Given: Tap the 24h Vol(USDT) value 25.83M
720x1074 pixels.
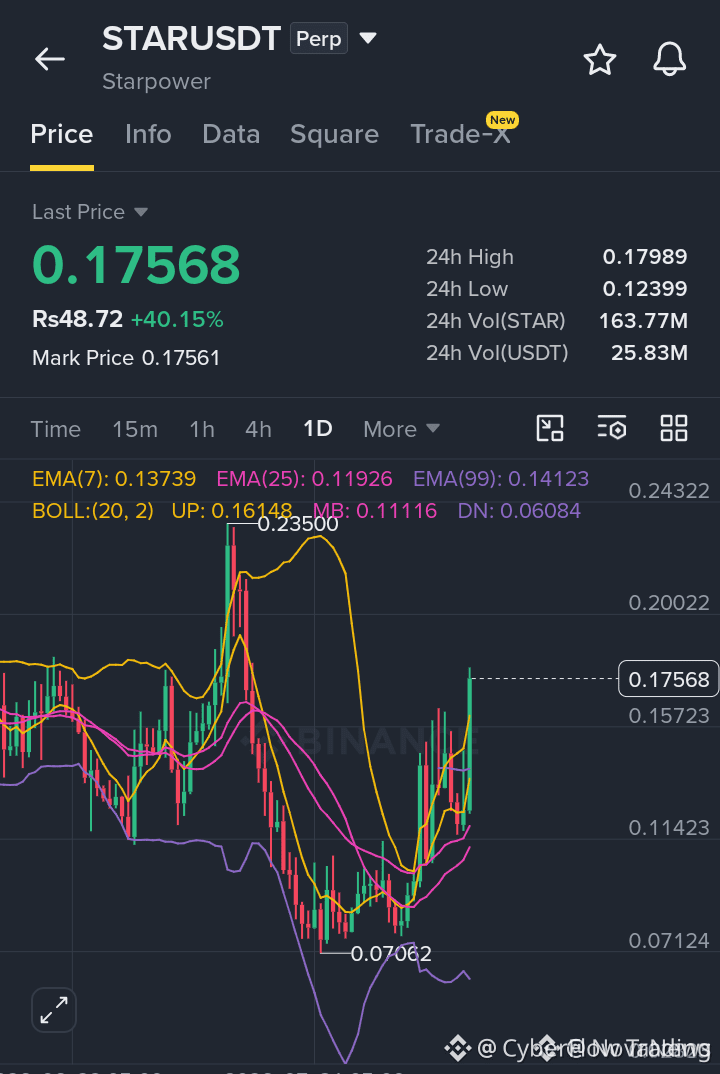Looking at the screenshot, I should [649, 353].
